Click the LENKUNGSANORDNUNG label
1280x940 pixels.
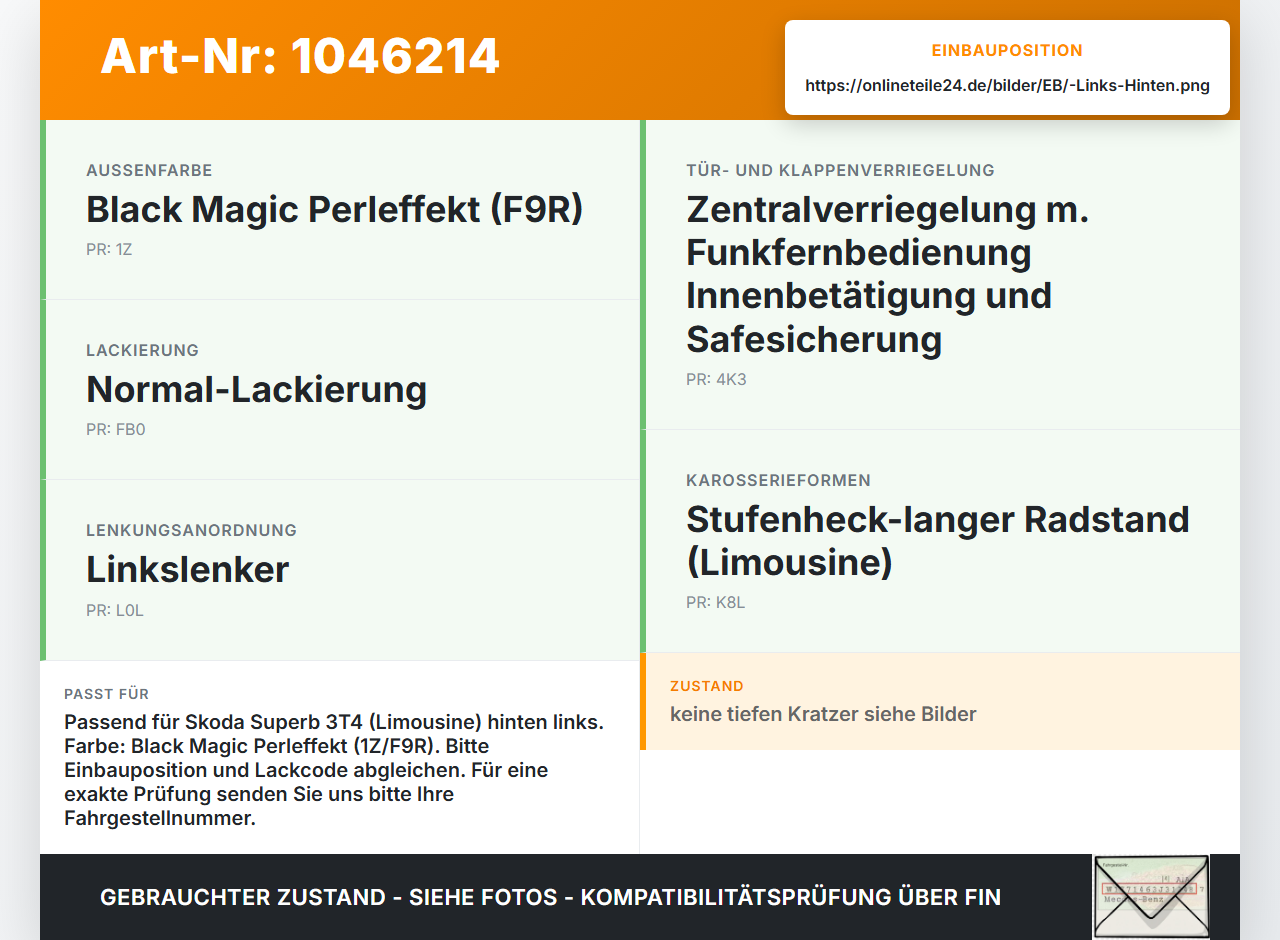pyautogui.click(x=191, y=531)
